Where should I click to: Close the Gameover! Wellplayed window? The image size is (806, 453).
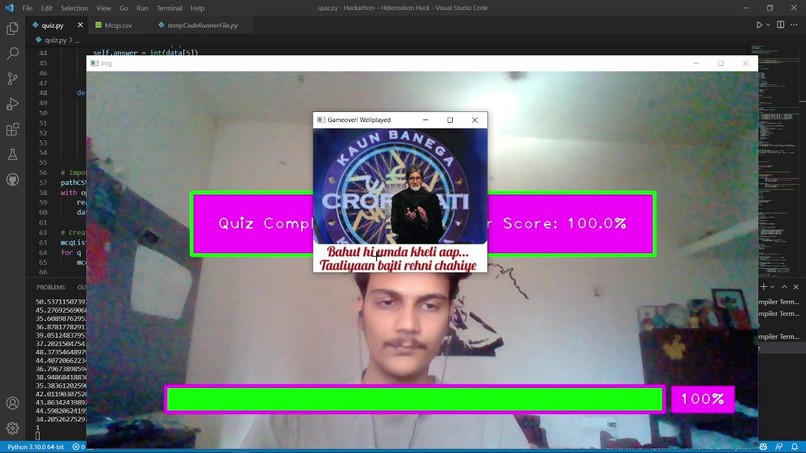pos(474,120)
